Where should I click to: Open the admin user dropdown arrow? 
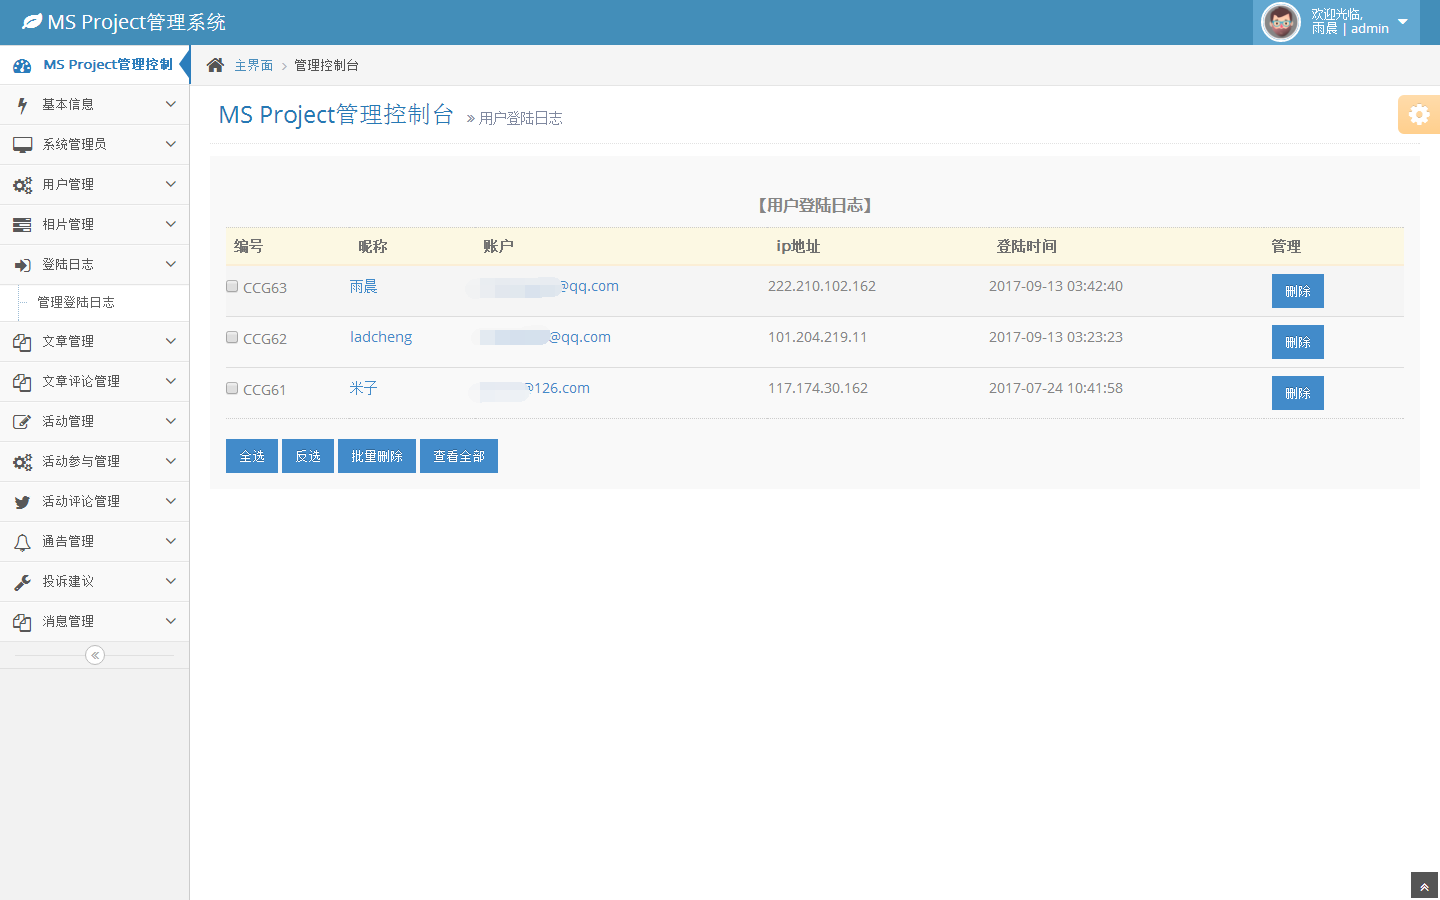point(1402,22)
